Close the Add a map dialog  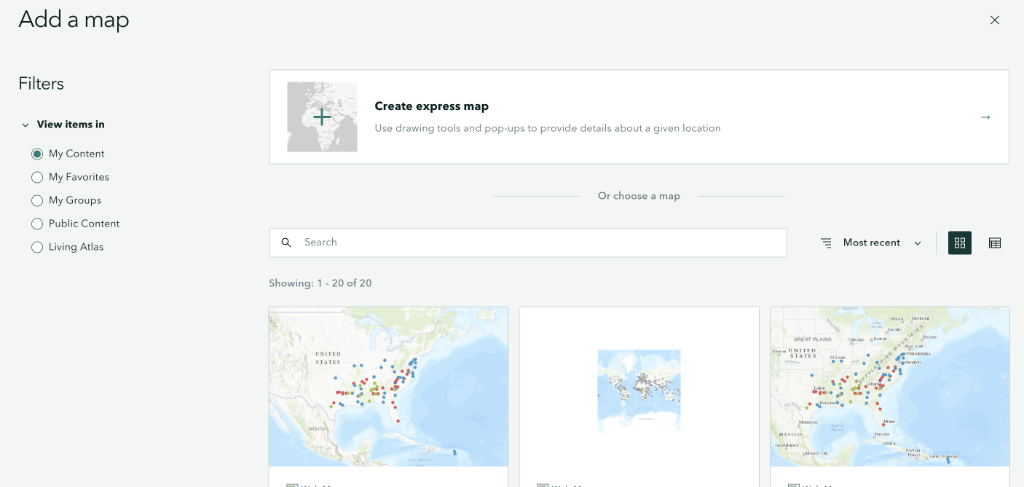995,20
